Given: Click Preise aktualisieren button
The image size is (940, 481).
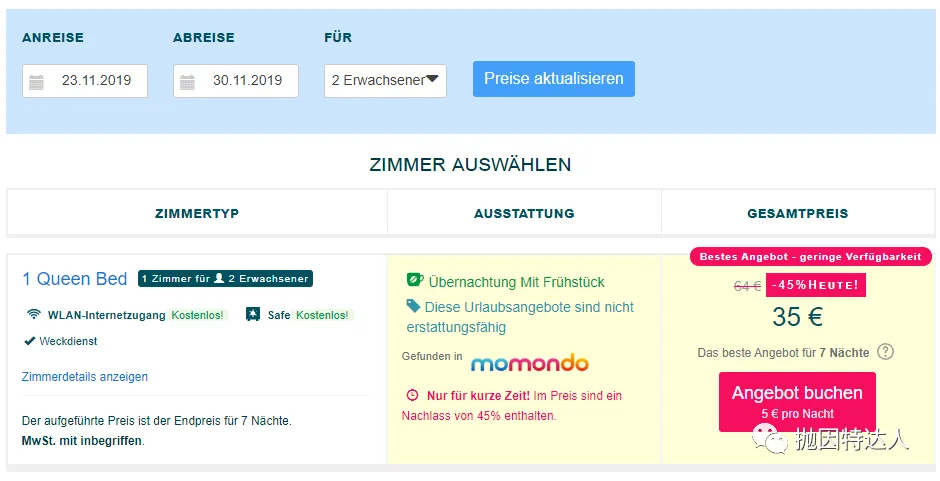Looking at the screenshot, I should (x=554, y=79).
